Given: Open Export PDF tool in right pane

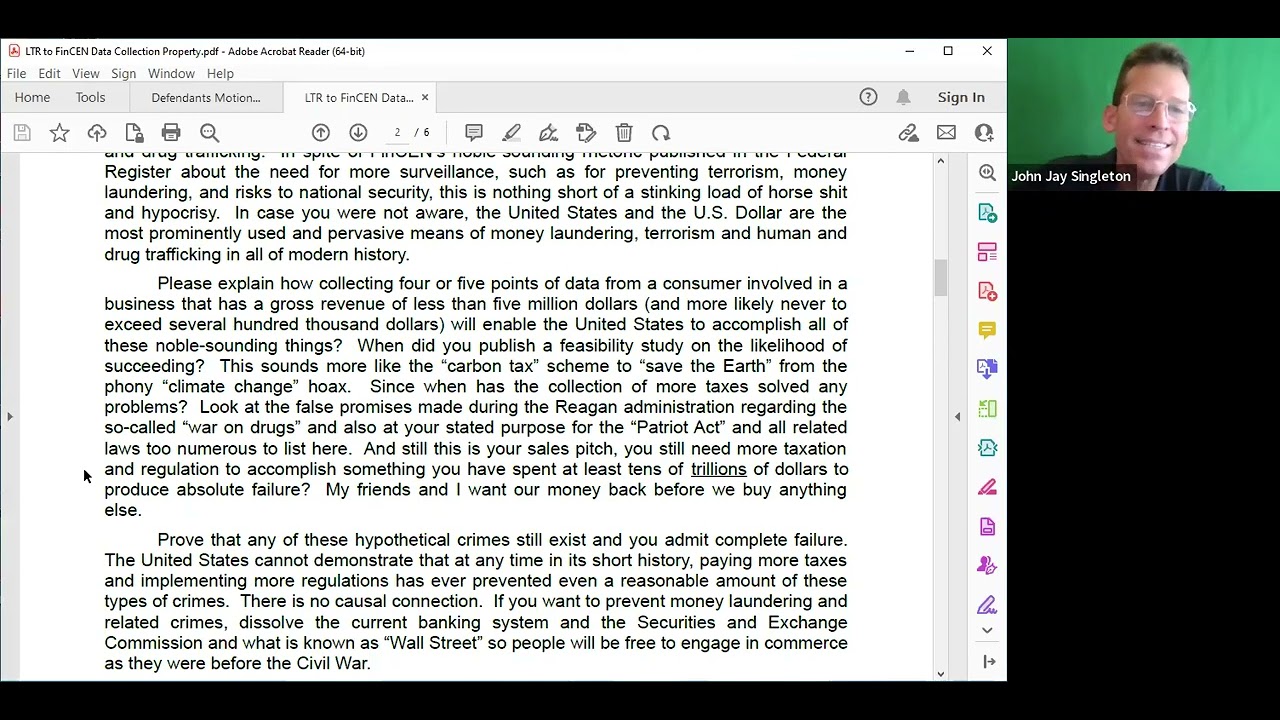Looking at the screenshot, I should tap(987, 213).
